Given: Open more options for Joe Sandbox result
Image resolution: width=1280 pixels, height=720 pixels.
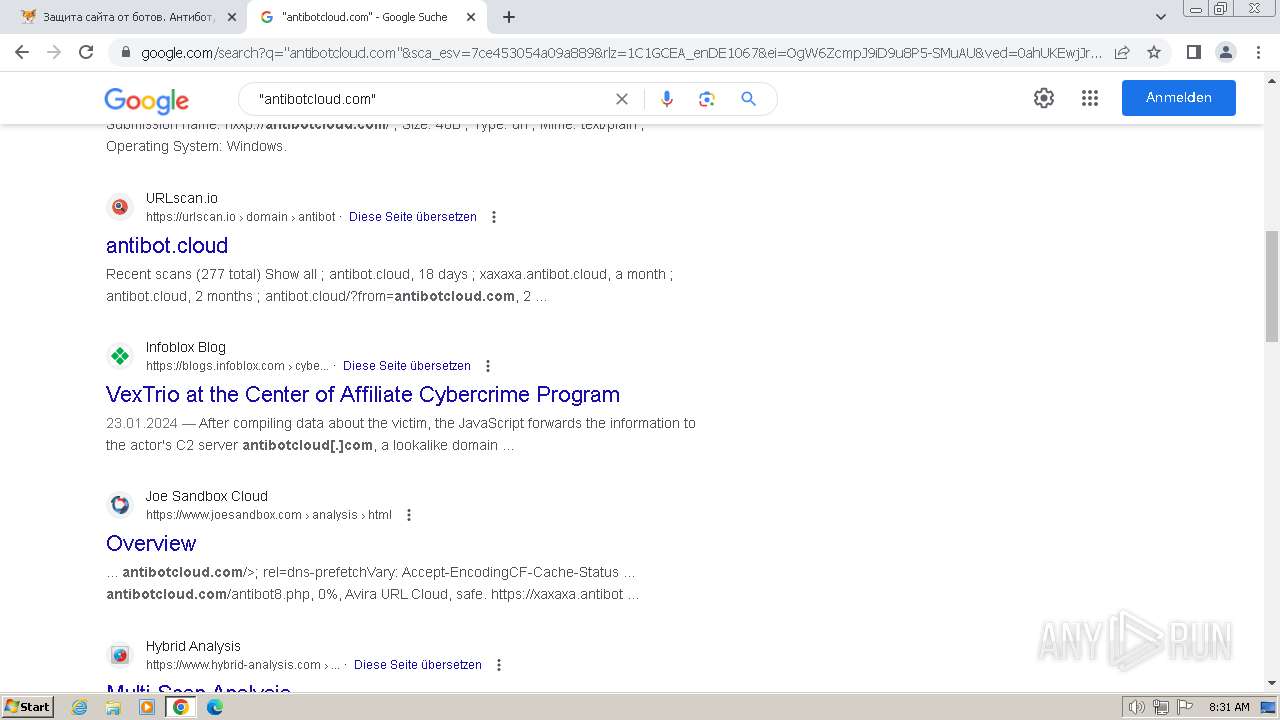Looking at the screenshot, I should click(x=408, y=515).
